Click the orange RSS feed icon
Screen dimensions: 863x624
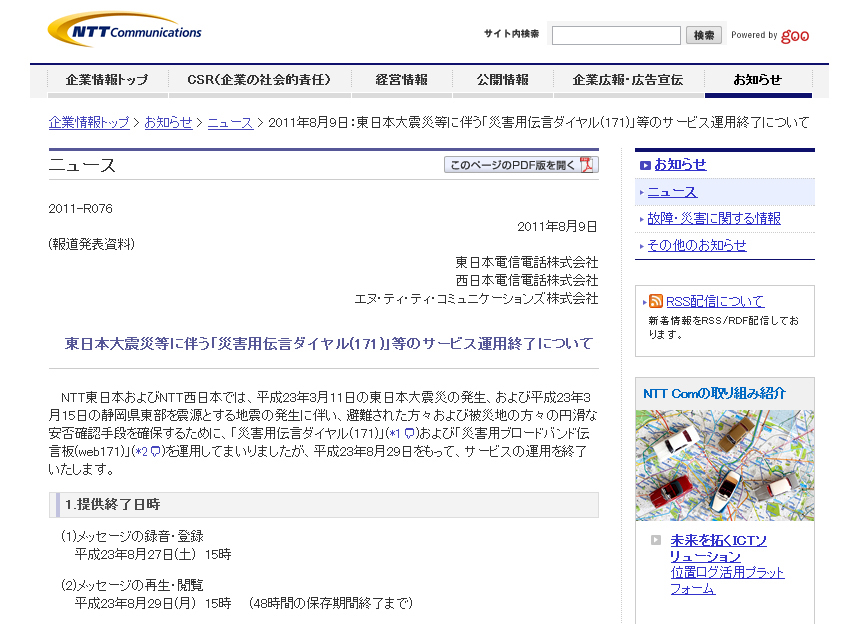pos(656,301)
